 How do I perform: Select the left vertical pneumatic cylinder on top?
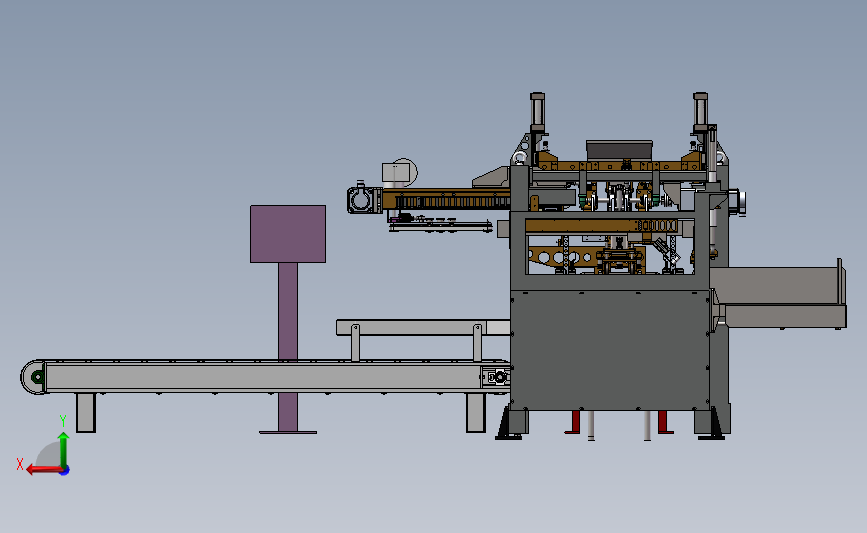click(537, 111)
